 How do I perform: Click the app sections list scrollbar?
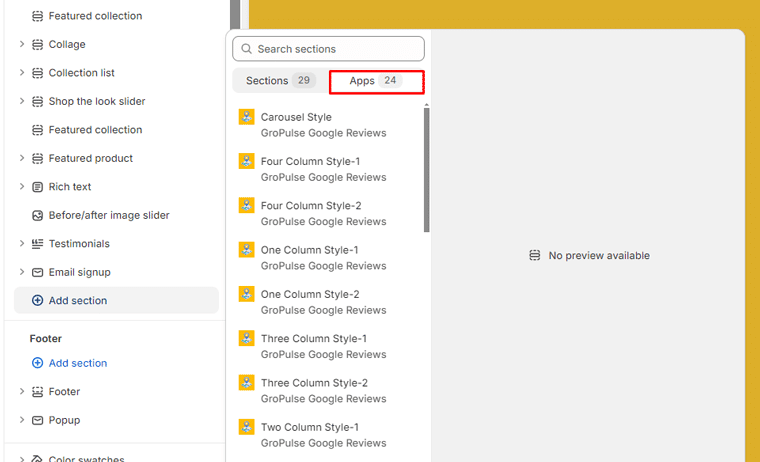(427, 170)
